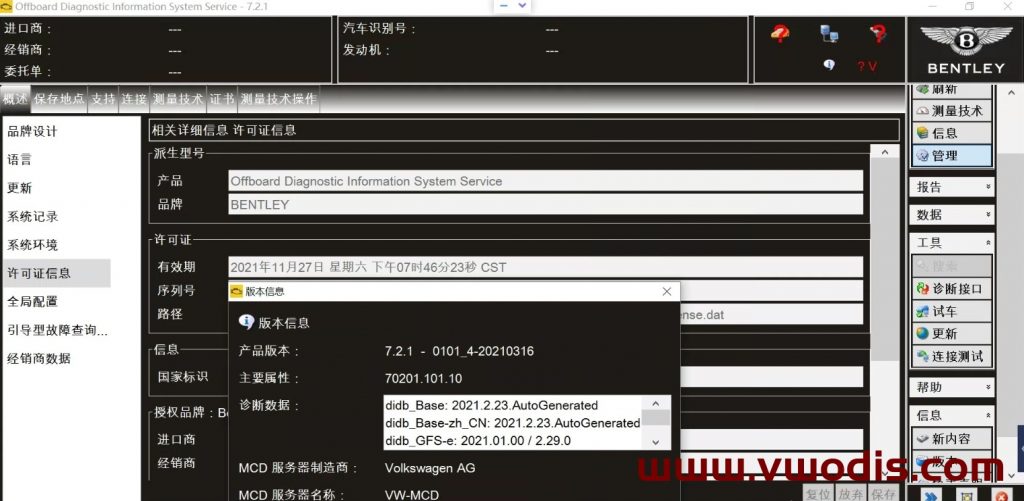Viewport: 1024px width, 501px height.
Task: Click the 产品 field showing Offboard Diagnostic
Action: pyautogui.click(x=545, y=181)
